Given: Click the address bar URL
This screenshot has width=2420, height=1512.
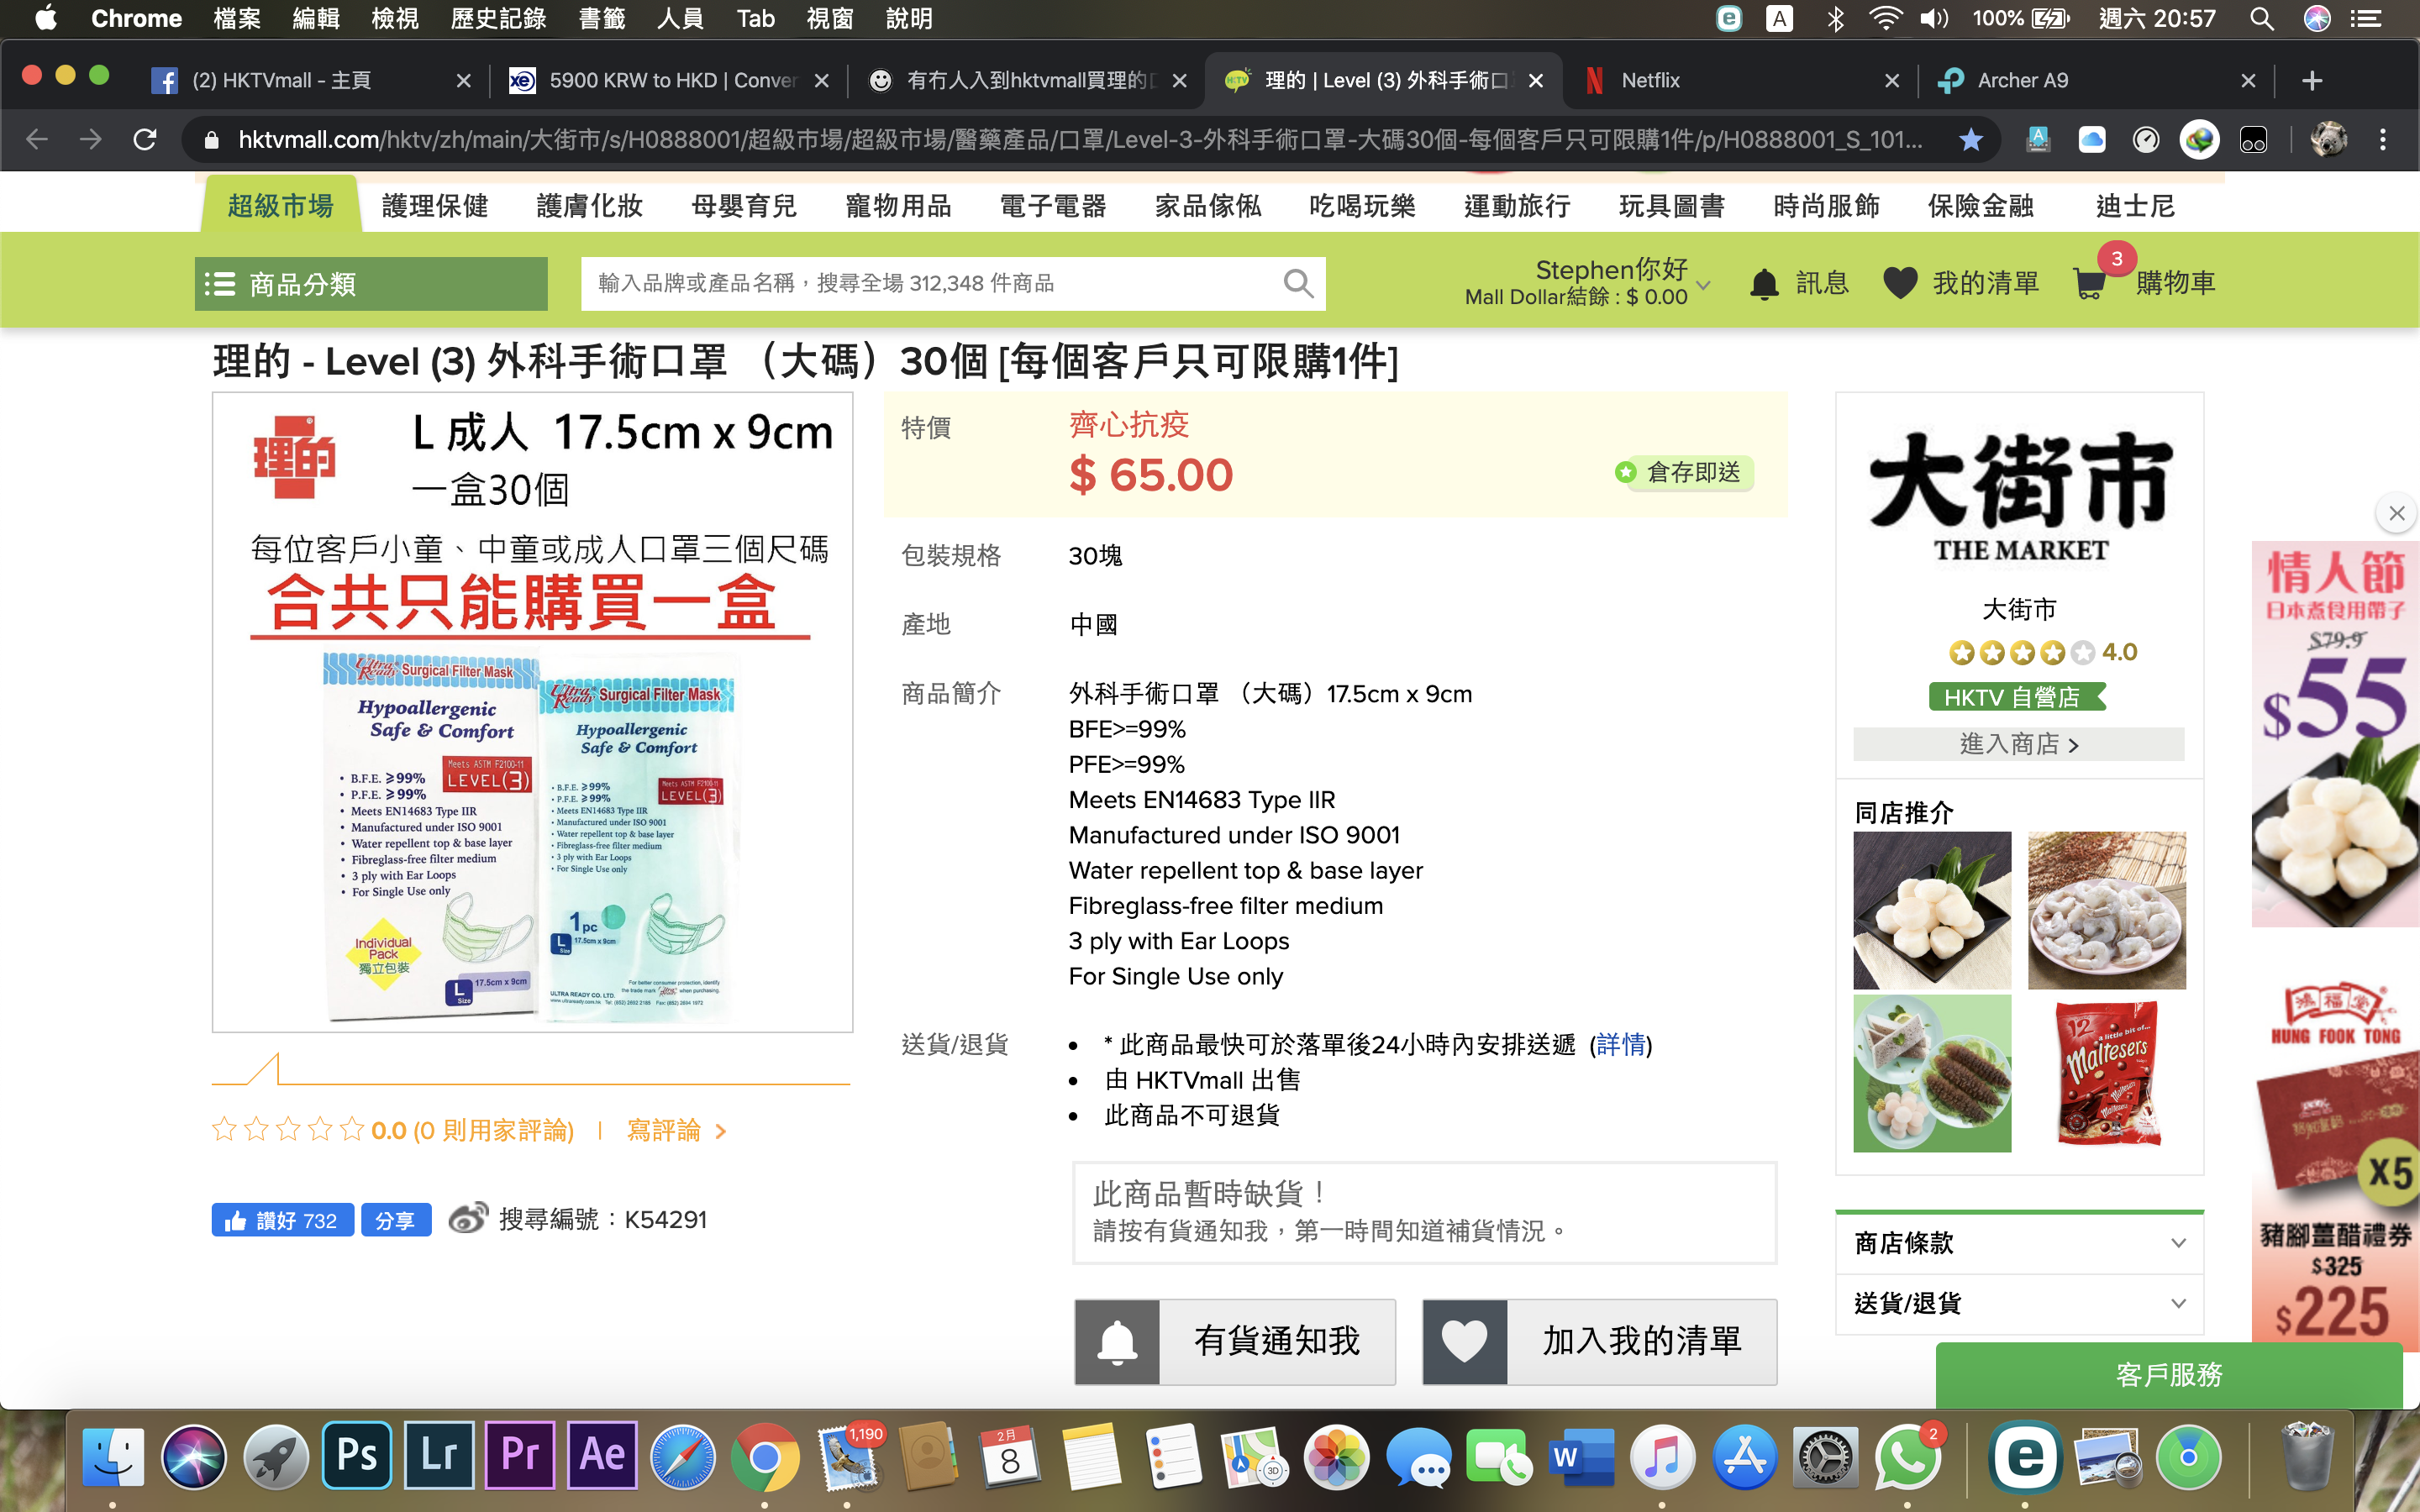Looking at the screenshot, I should tap(1080, 139).
